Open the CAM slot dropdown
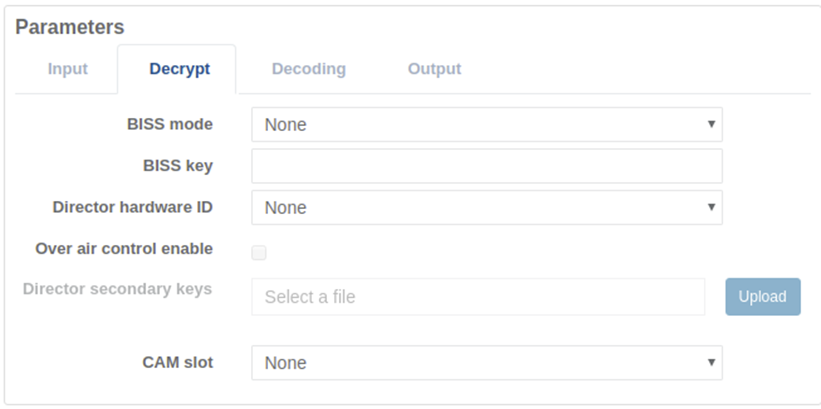 click(x=486, y=363)
